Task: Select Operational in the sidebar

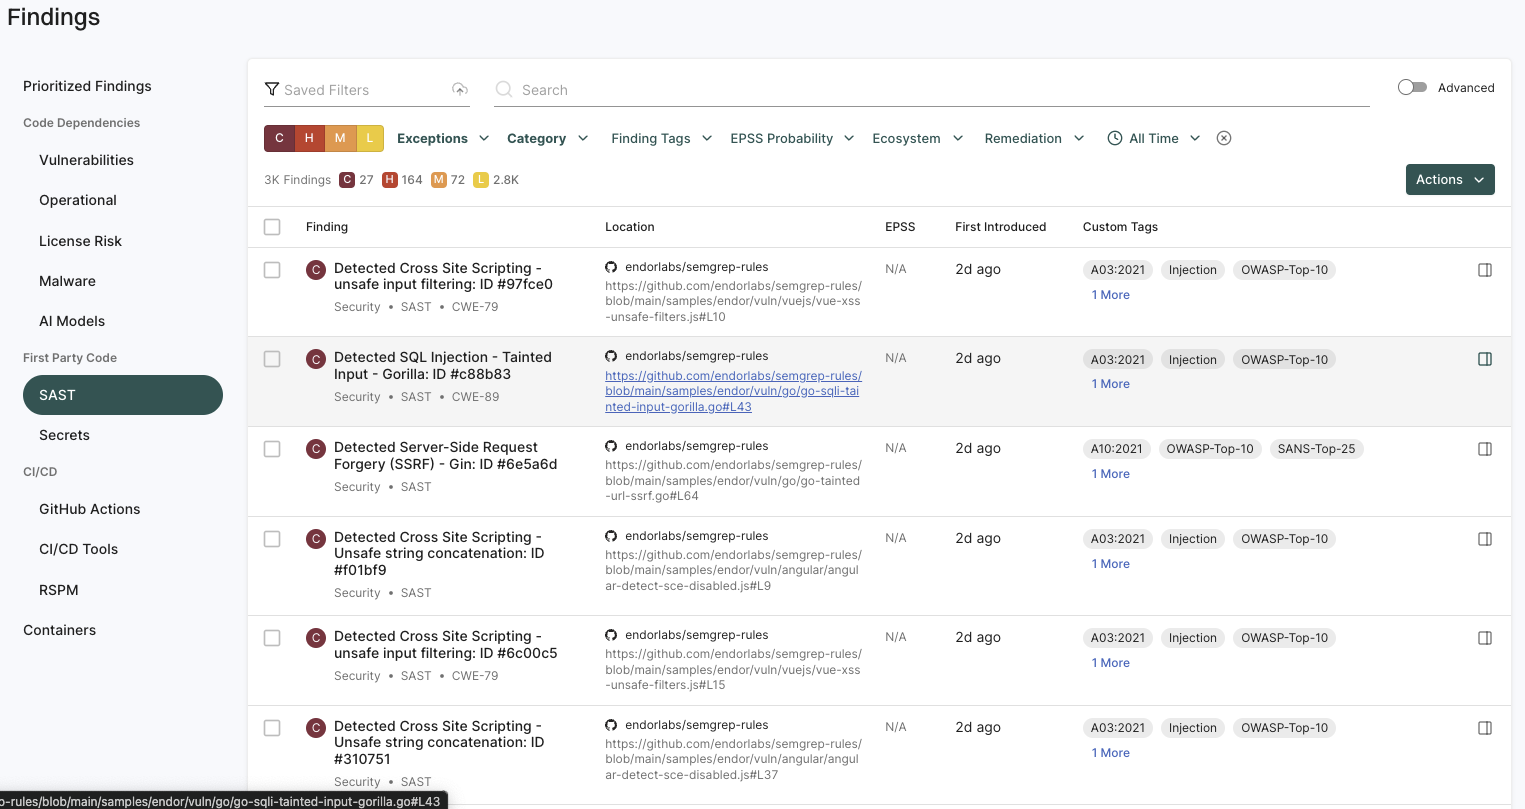Action: [78, 200]
